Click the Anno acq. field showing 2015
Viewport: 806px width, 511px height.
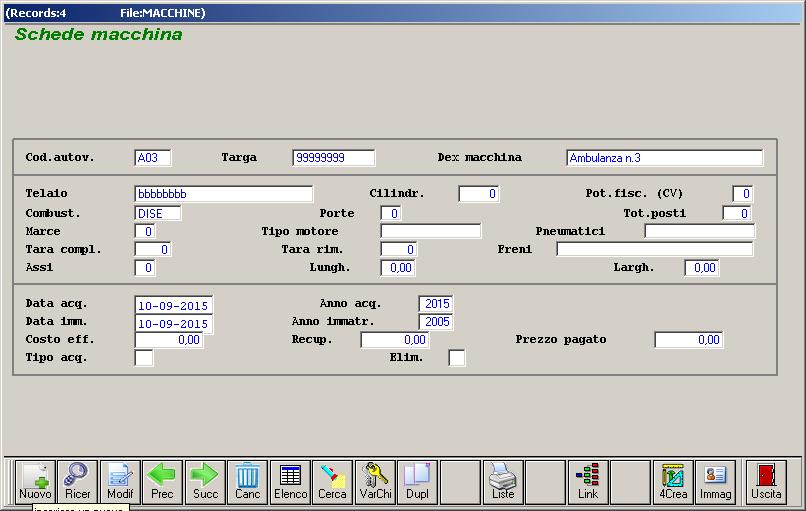pos(436,304)
